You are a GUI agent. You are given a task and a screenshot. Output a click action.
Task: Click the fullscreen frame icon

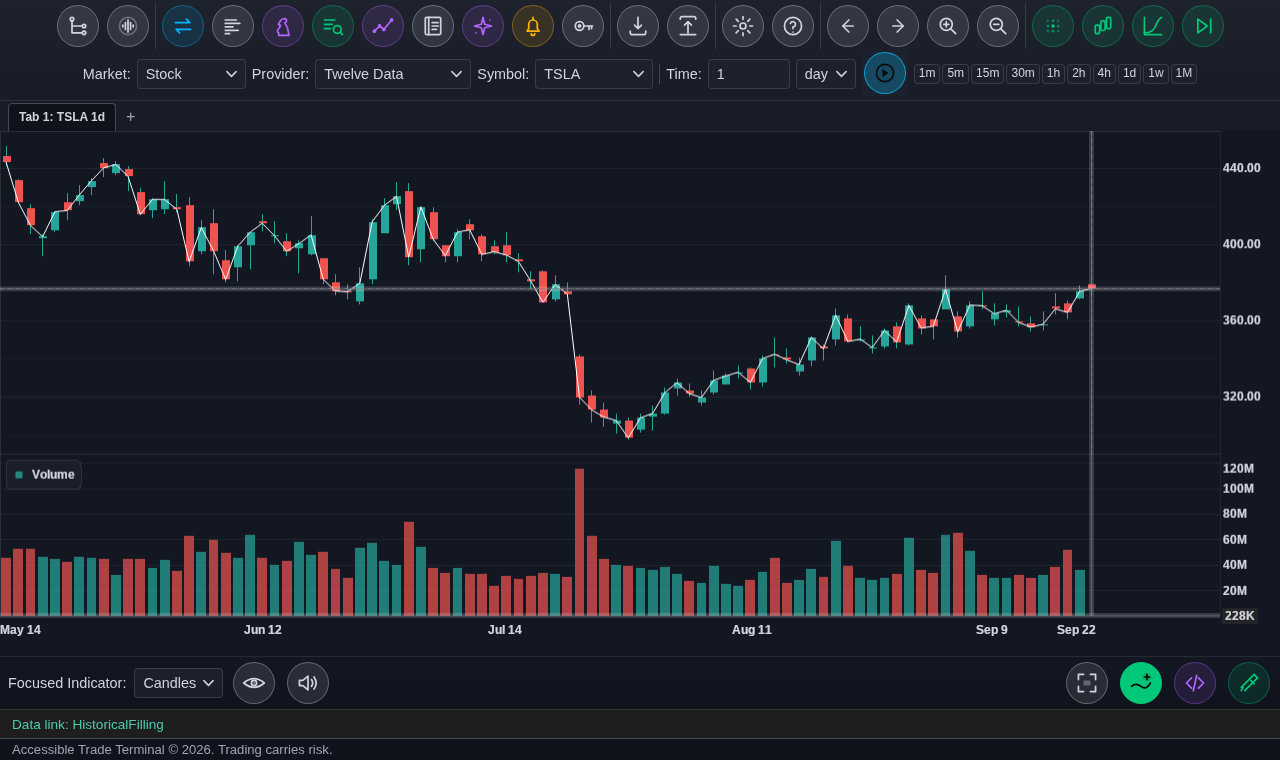pos(1087,683)
